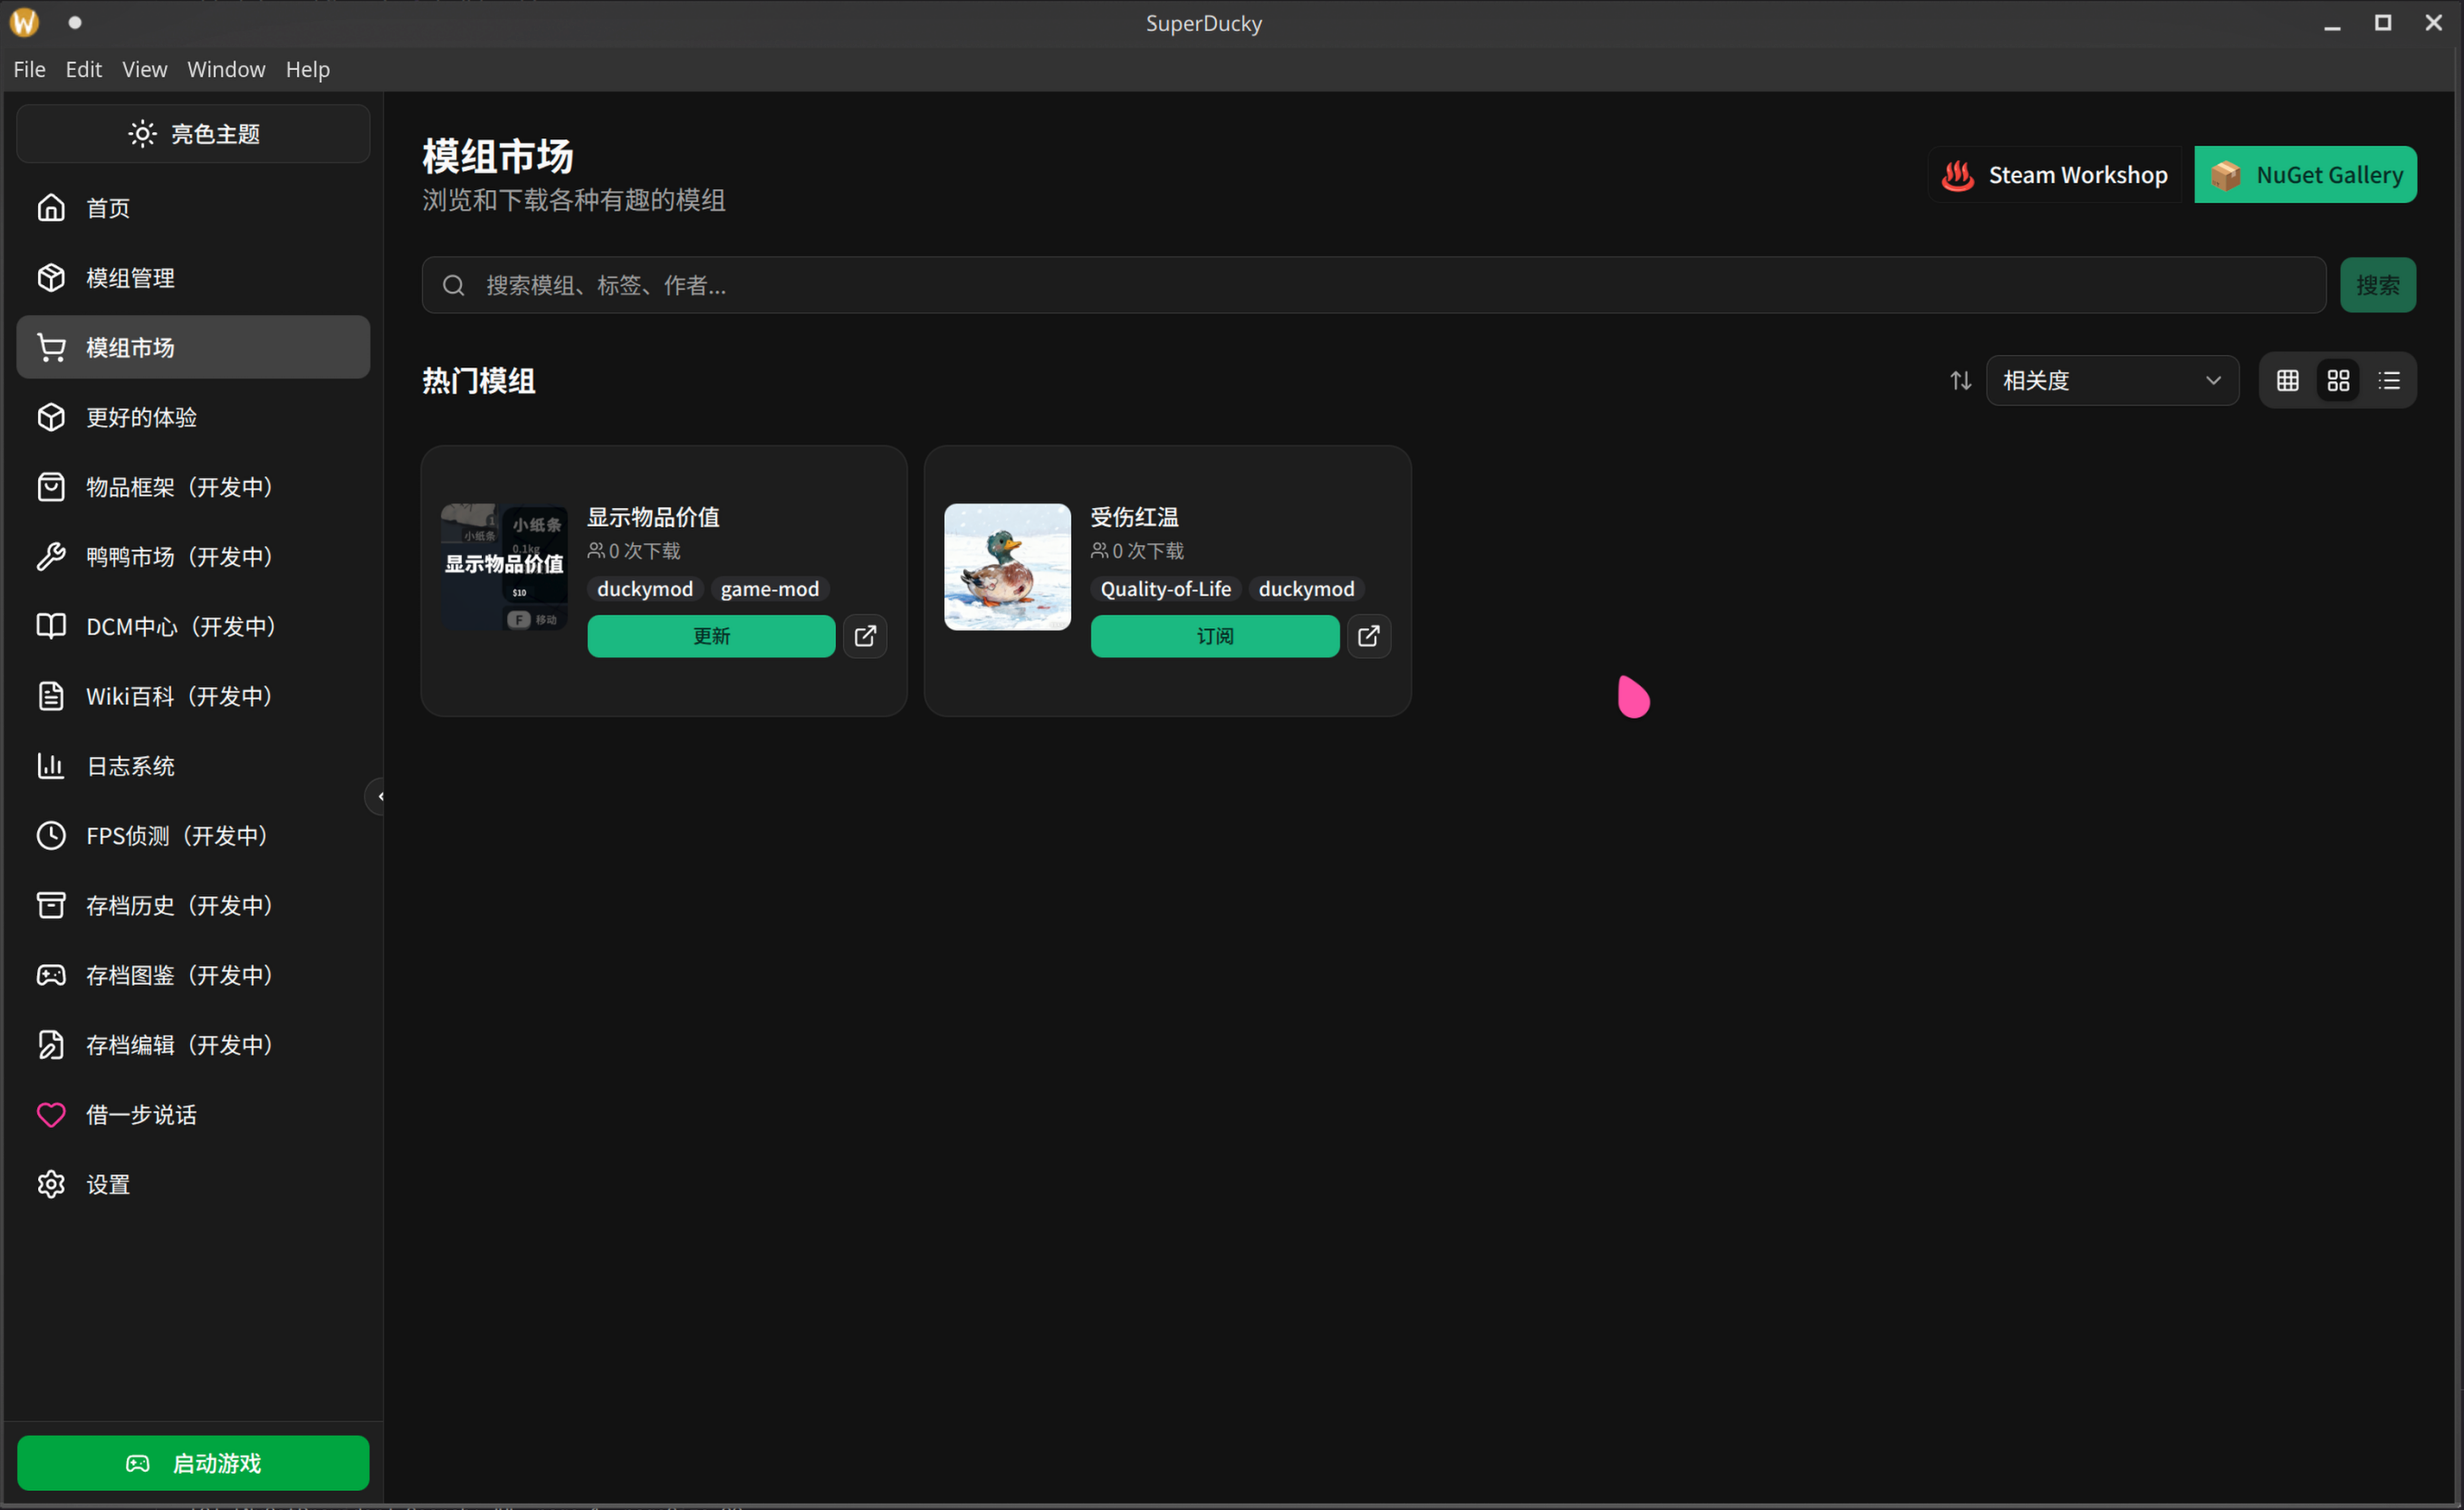
Task: Toggle the sort direction arrows
Action: 1960,380
